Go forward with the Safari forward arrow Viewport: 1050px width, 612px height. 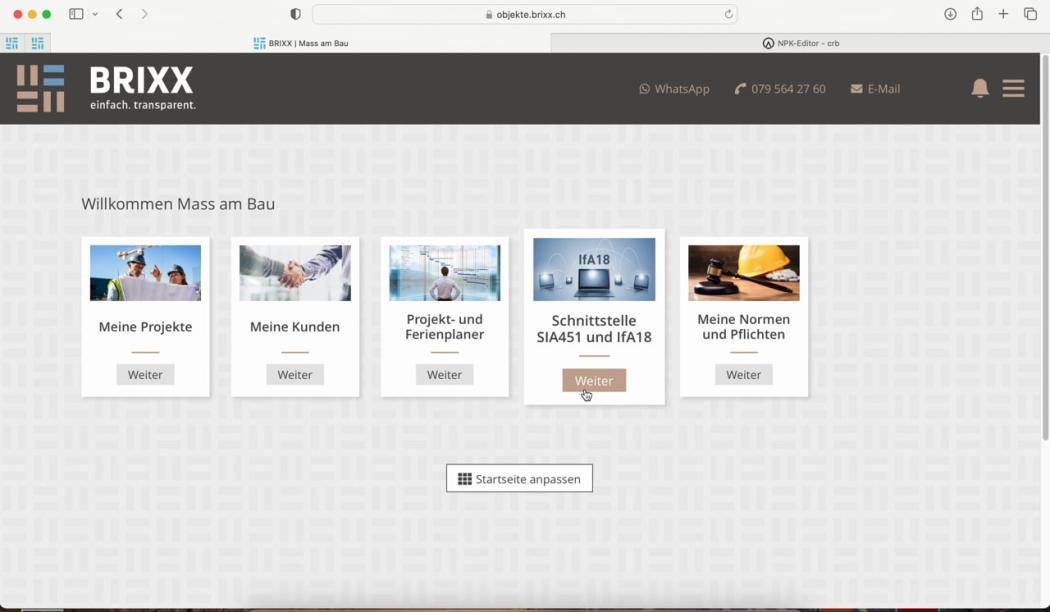click(x=144, y=14)
